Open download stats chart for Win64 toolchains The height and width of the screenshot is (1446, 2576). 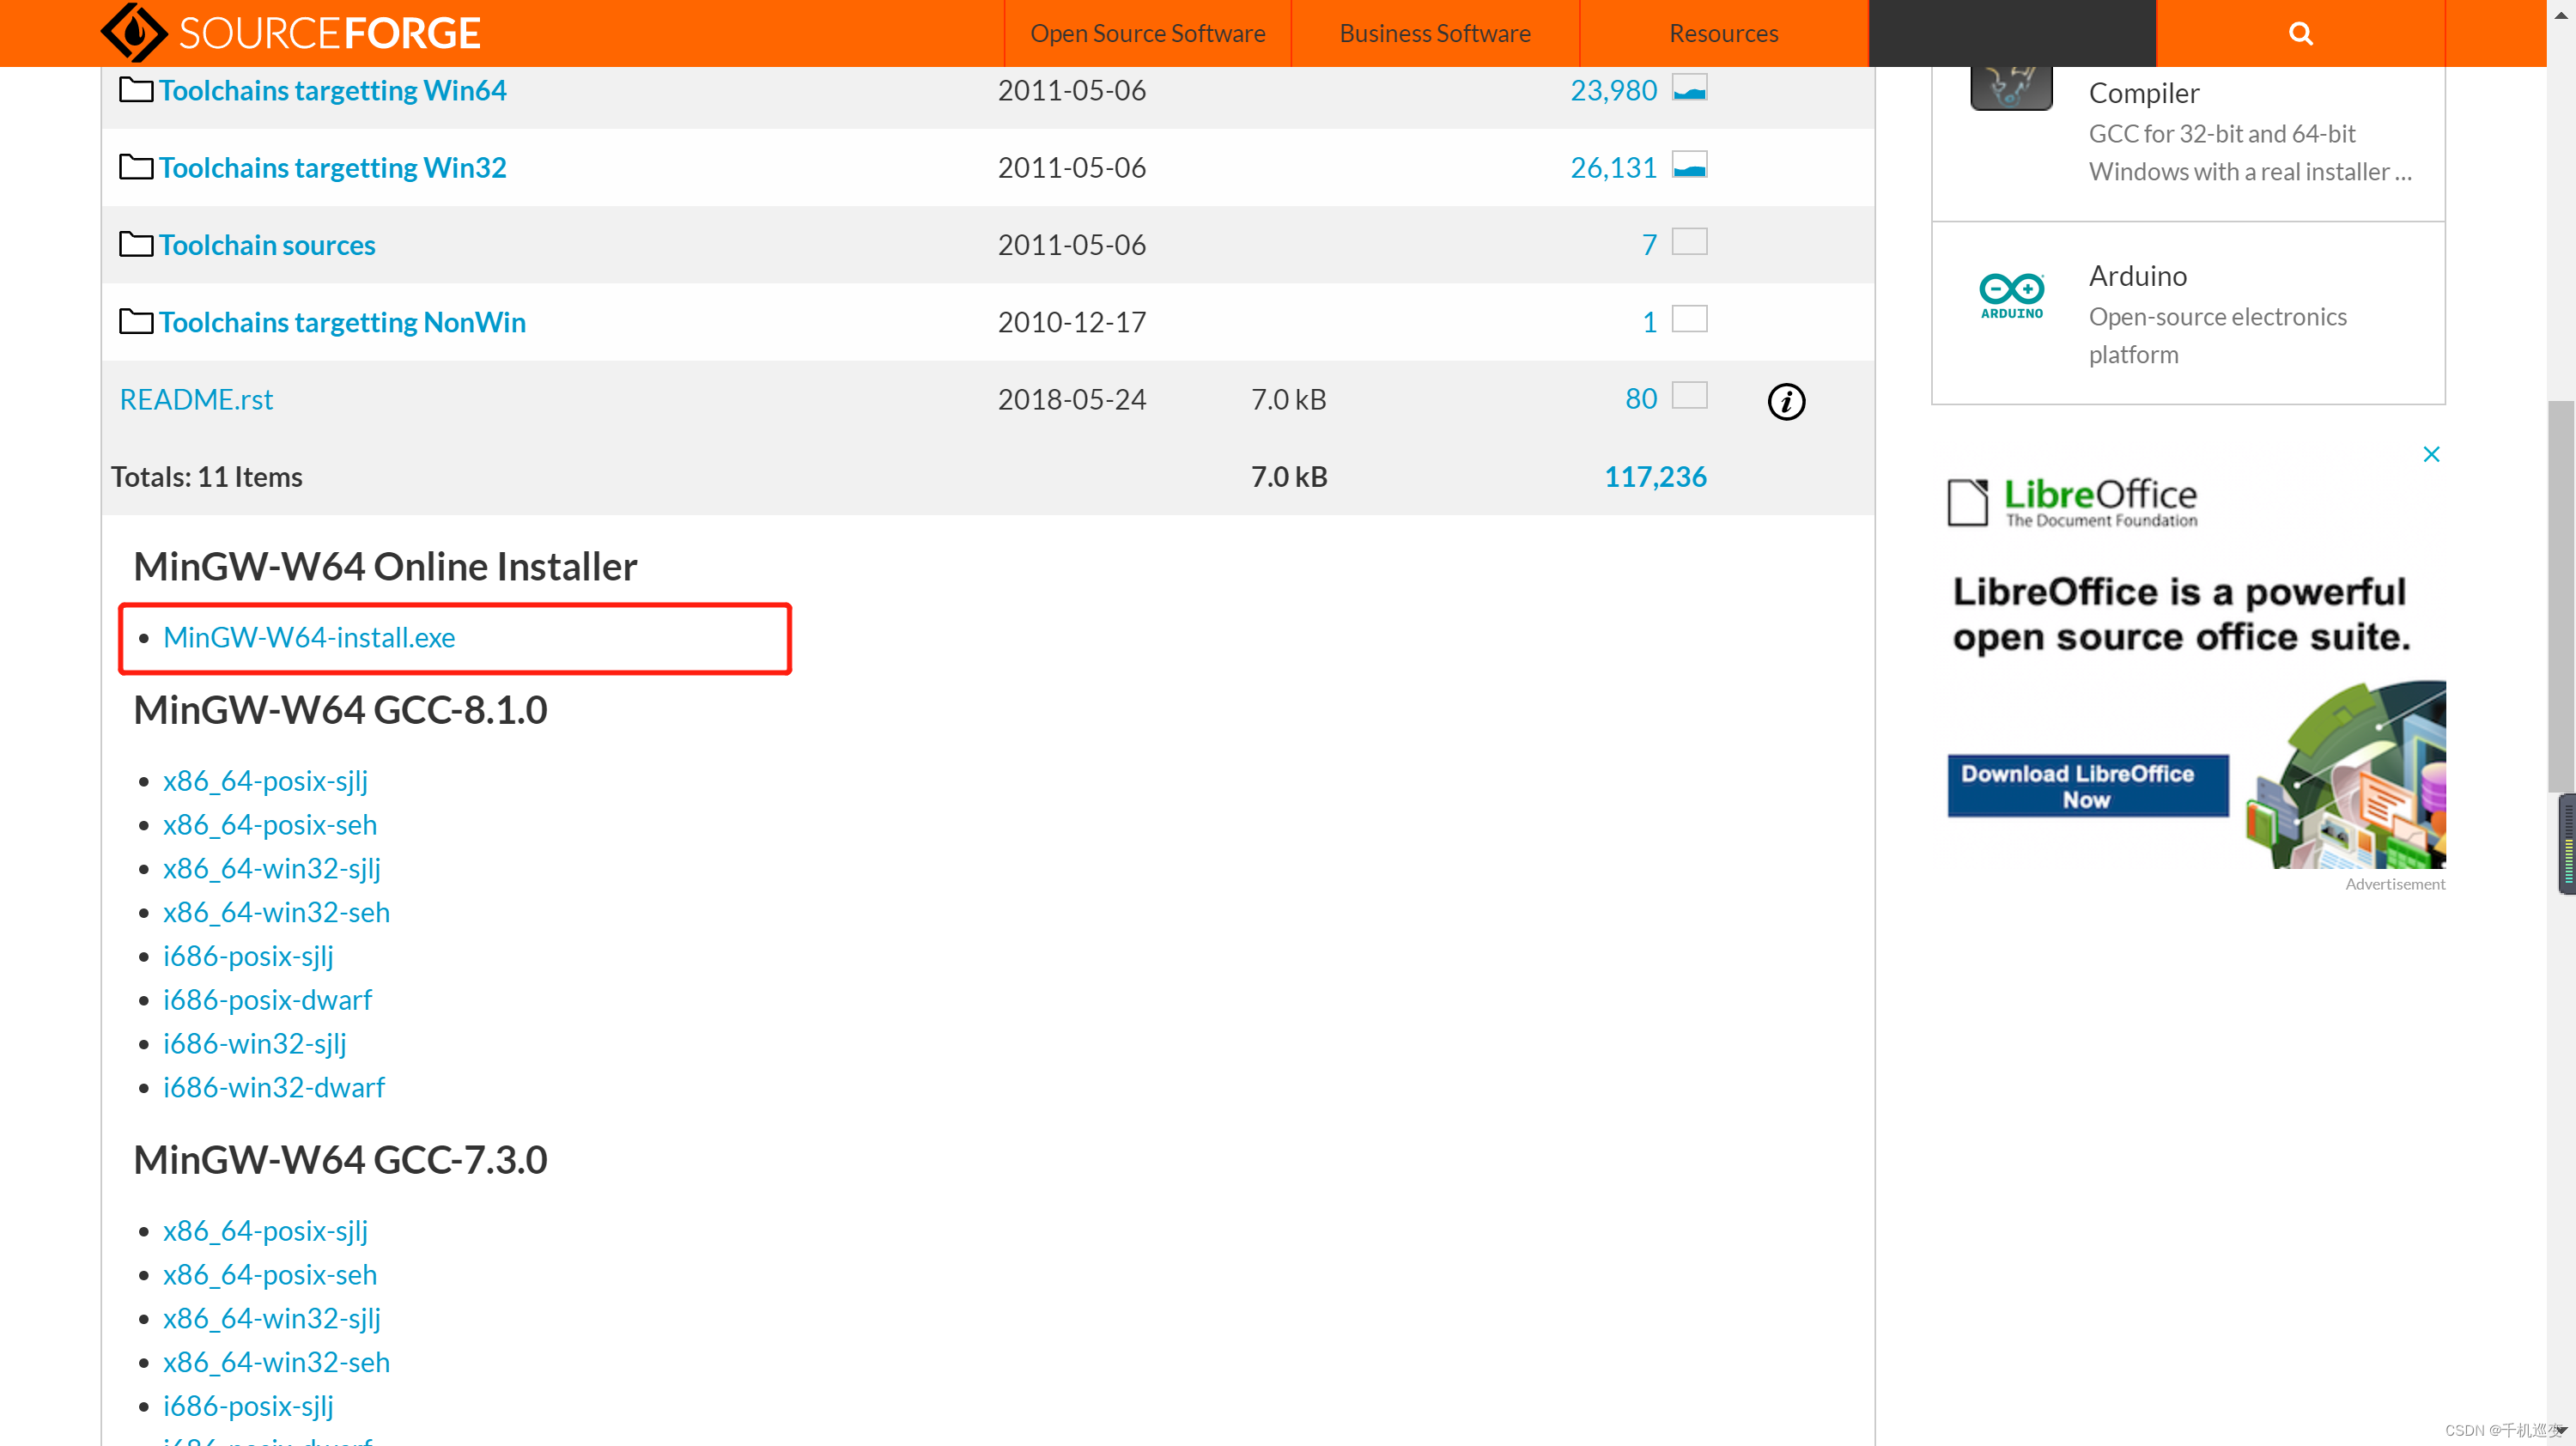pyautogui.click(x=1689, y=88)
